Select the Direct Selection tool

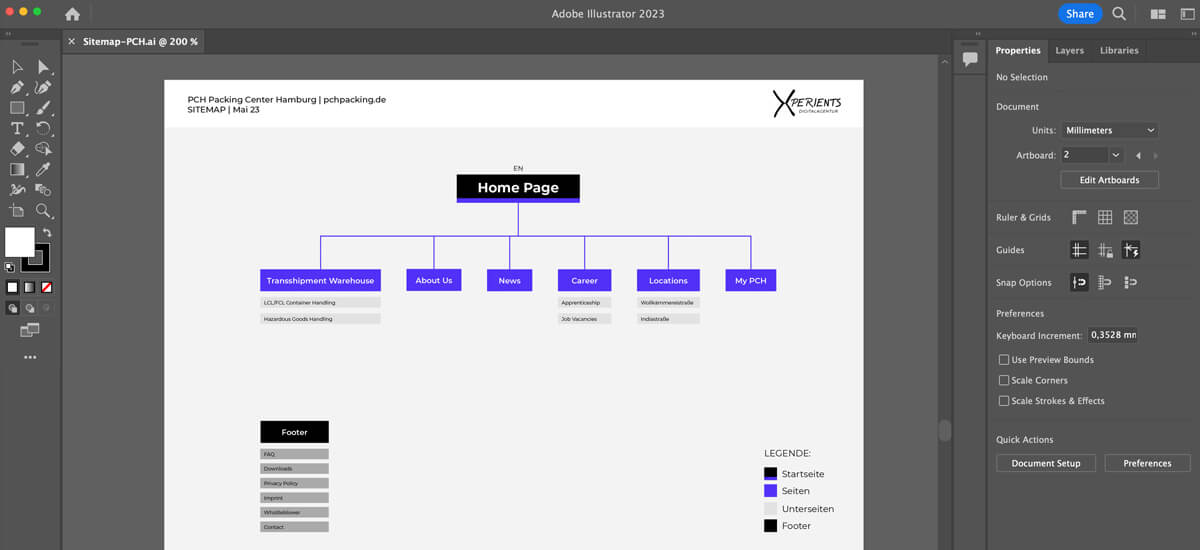click(43, 67)
